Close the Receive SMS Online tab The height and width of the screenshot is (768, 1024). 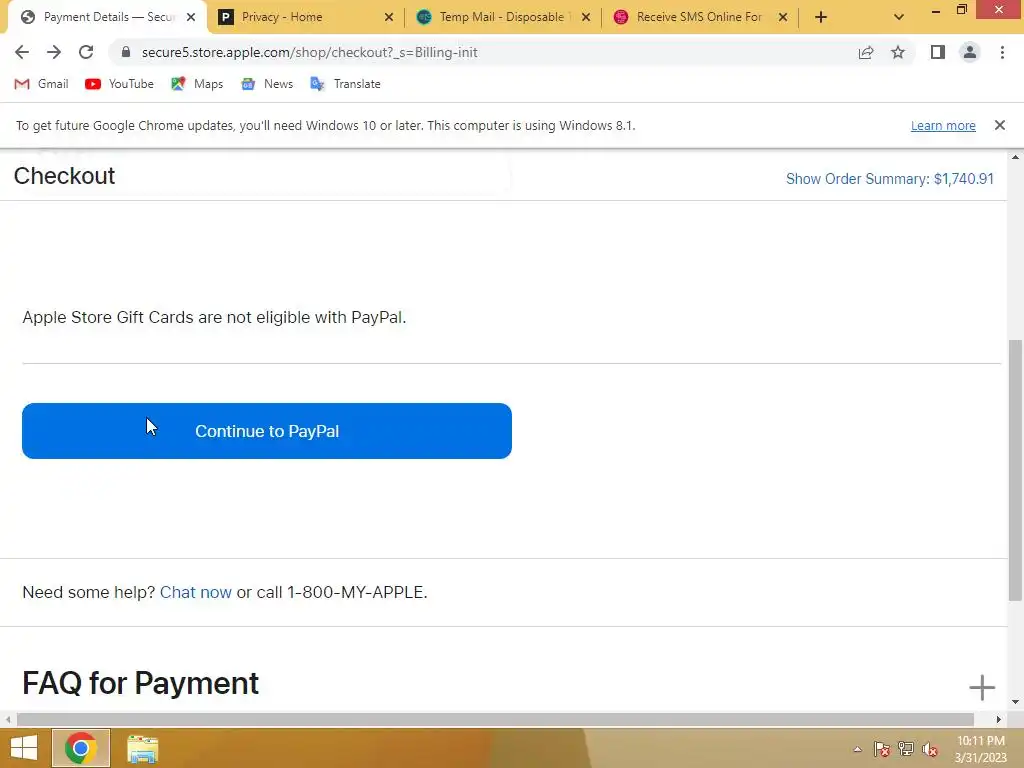pyautogui.click(x=783, y=17)
